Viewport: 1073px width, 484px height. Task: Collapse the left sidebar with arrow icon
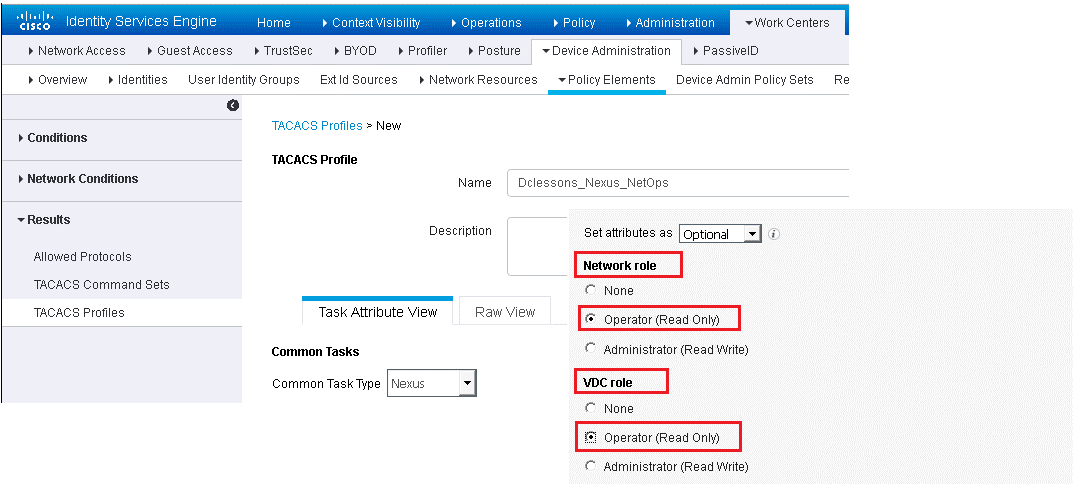point(233,105)
